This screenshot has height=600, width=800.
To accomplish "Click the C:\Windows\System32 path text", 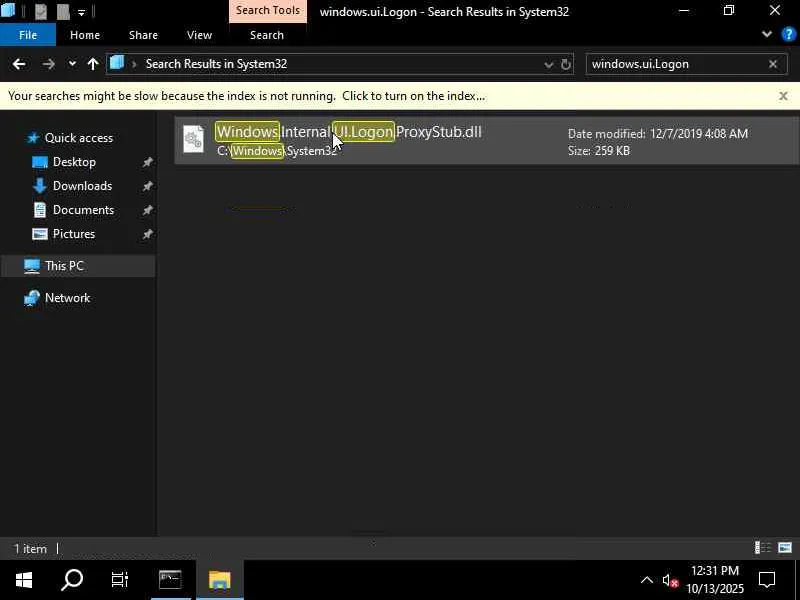I will coord(277,151).
